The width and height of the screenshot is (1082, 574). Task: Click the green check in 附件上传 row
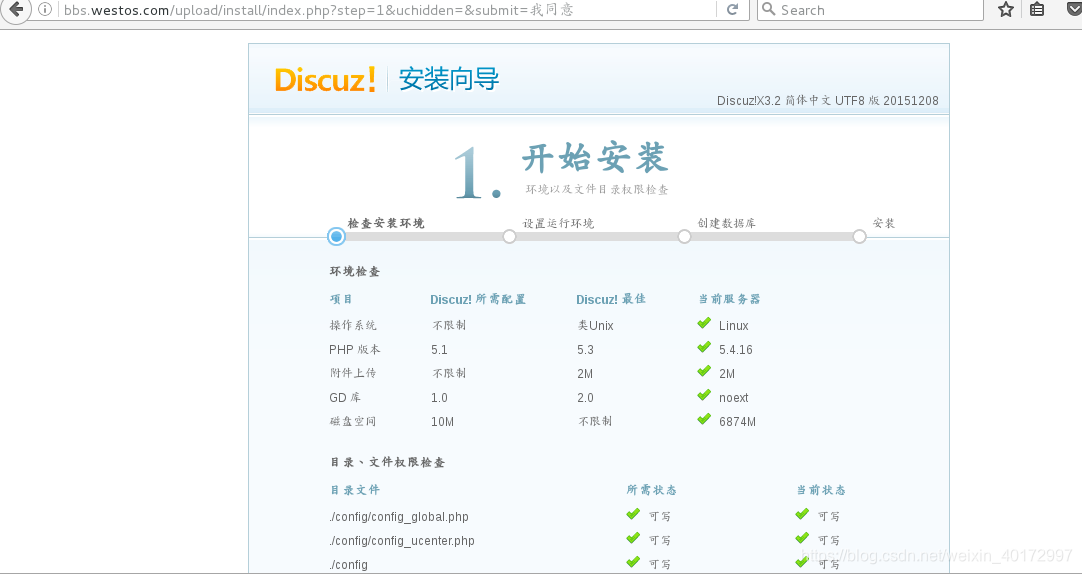(x=704, y=372)
